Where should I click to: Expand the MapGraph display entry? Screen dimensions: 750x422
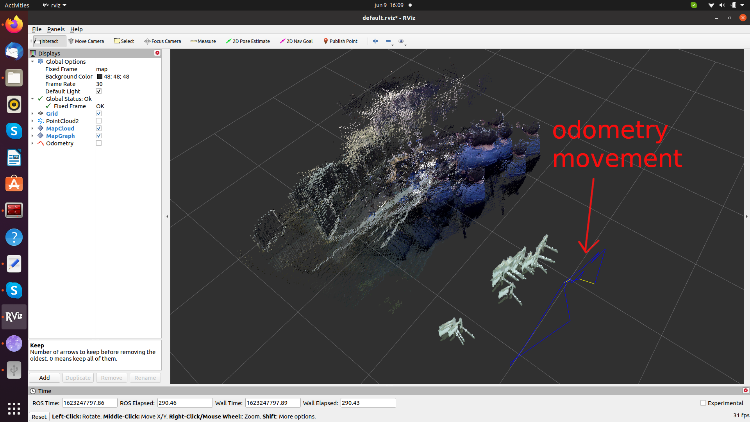(33, 136)
